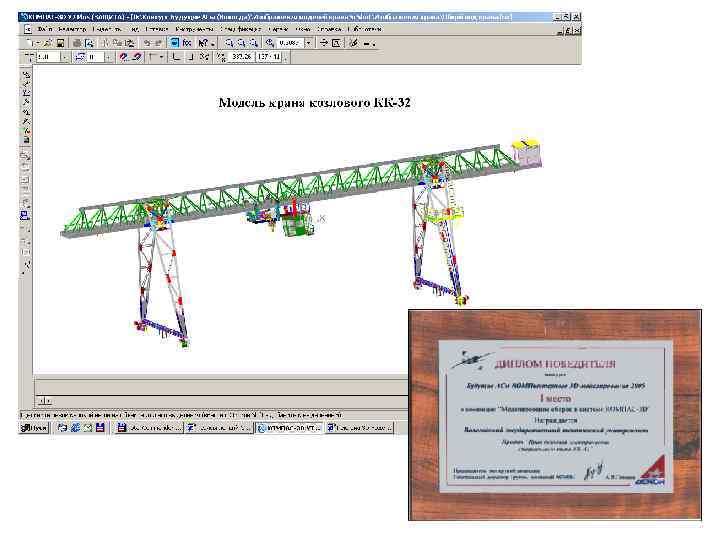This screenshot has height=540, width=720.
Task: Click the zoom magnifier left of the scale field
Action: pos(270,43)
